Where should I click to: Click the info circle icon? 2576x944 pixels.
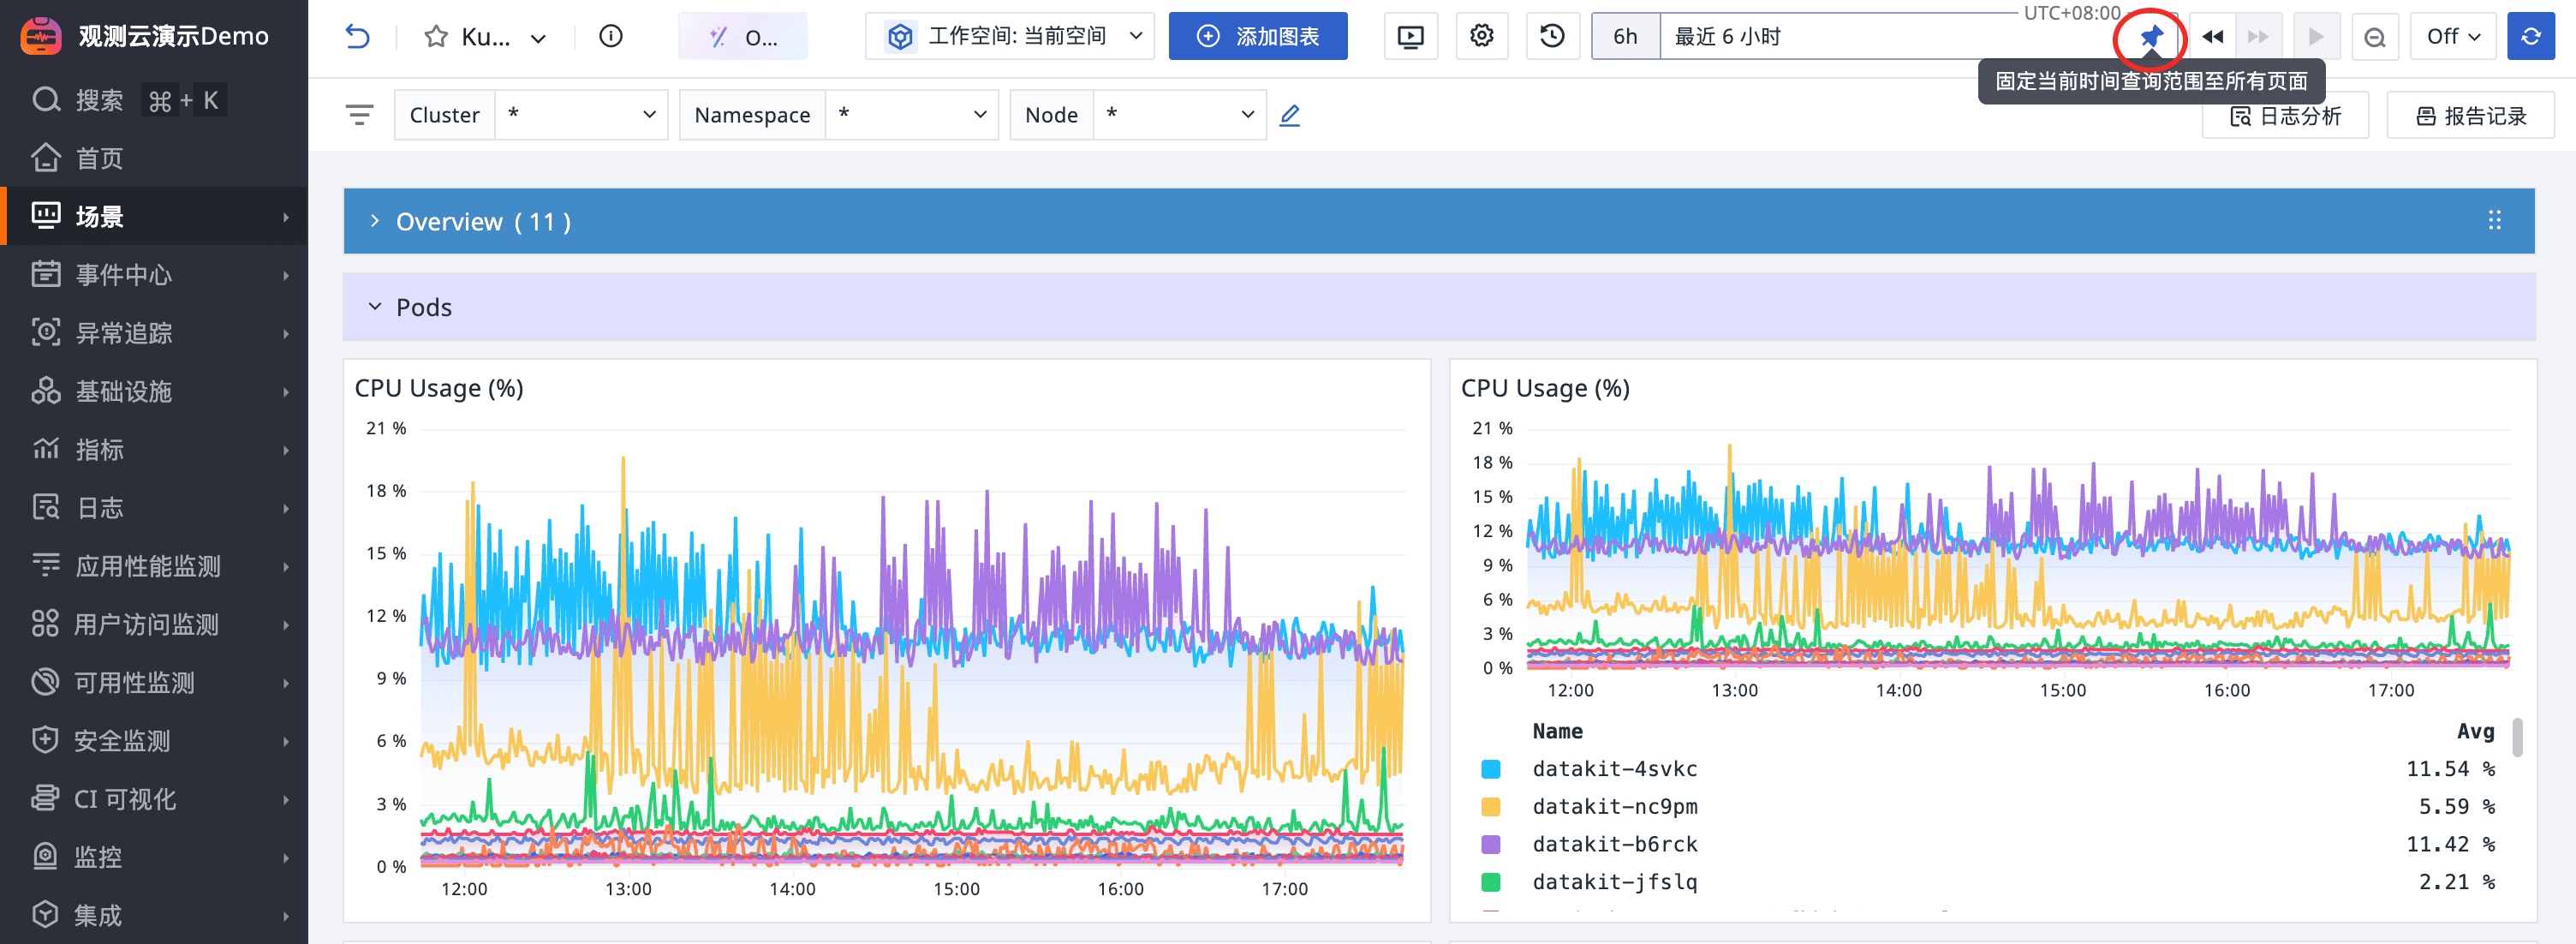[x=610, y=37]
